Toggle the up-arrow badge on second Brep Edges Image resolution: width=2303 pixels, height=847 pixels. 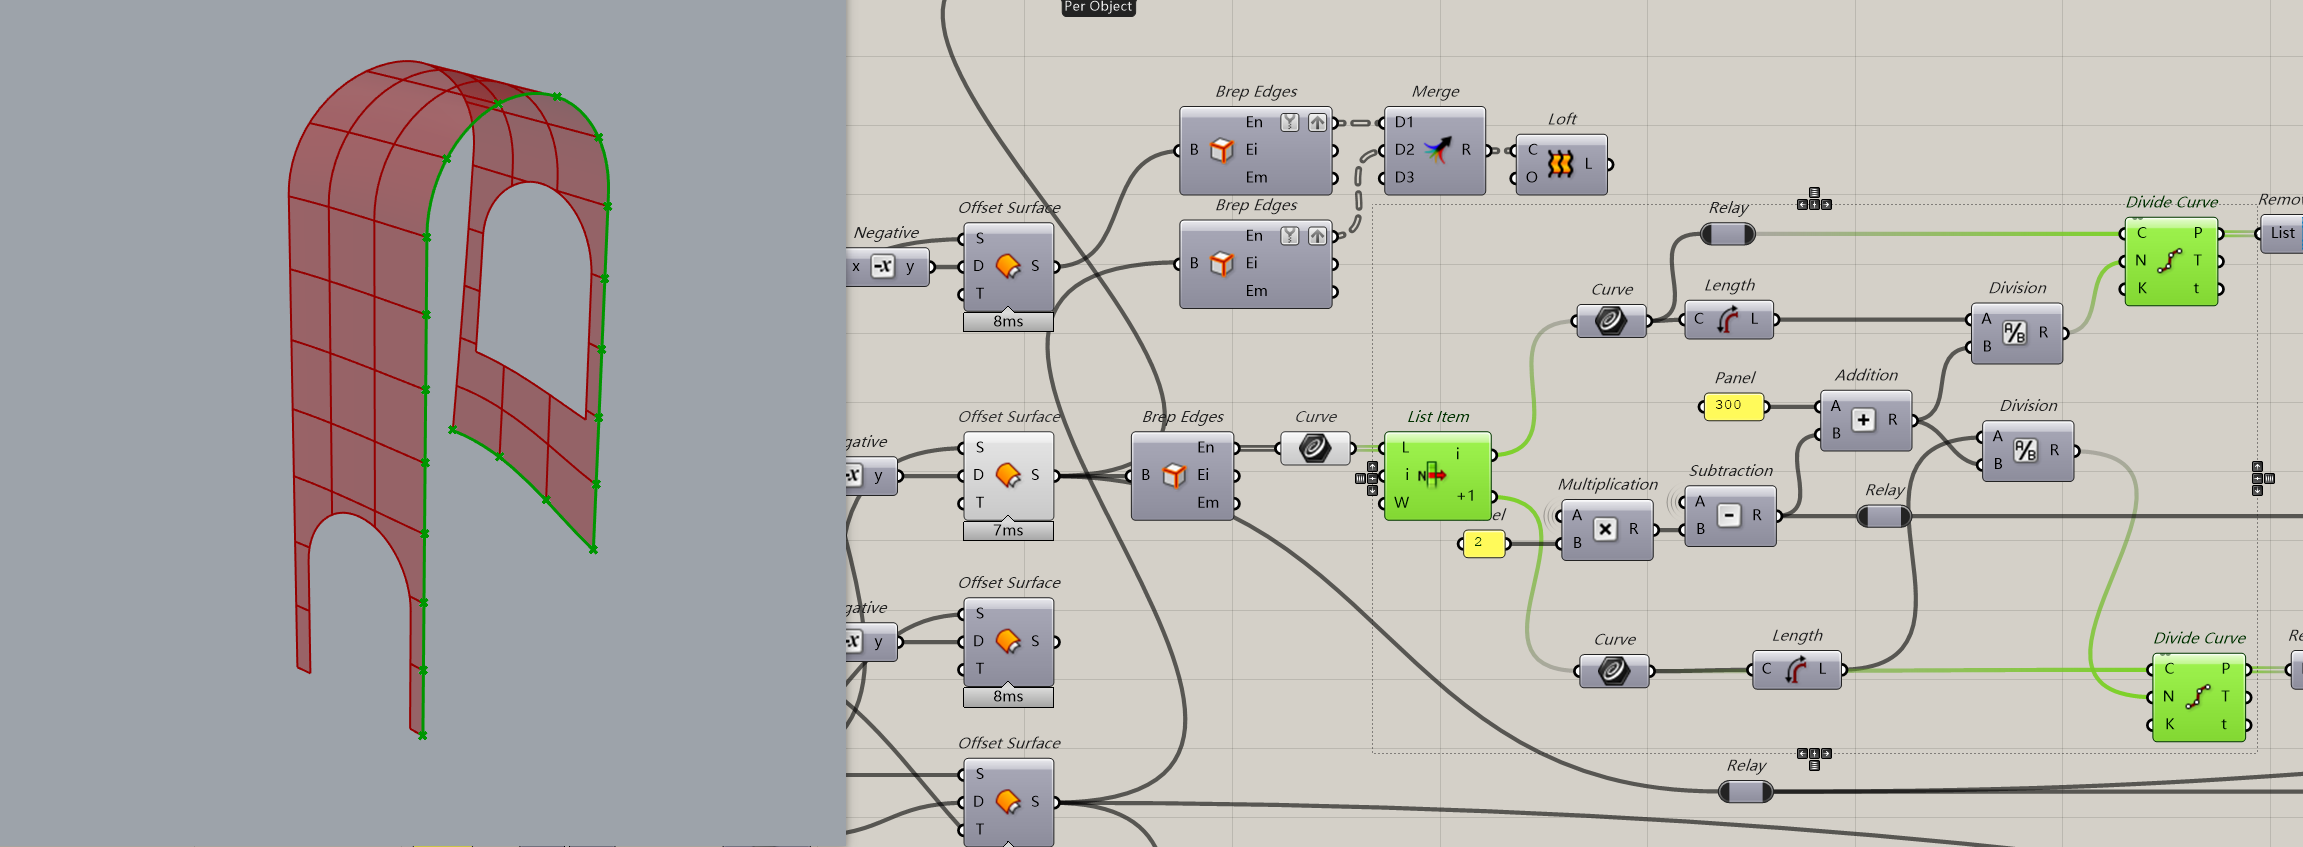[x=1317, y=236]
